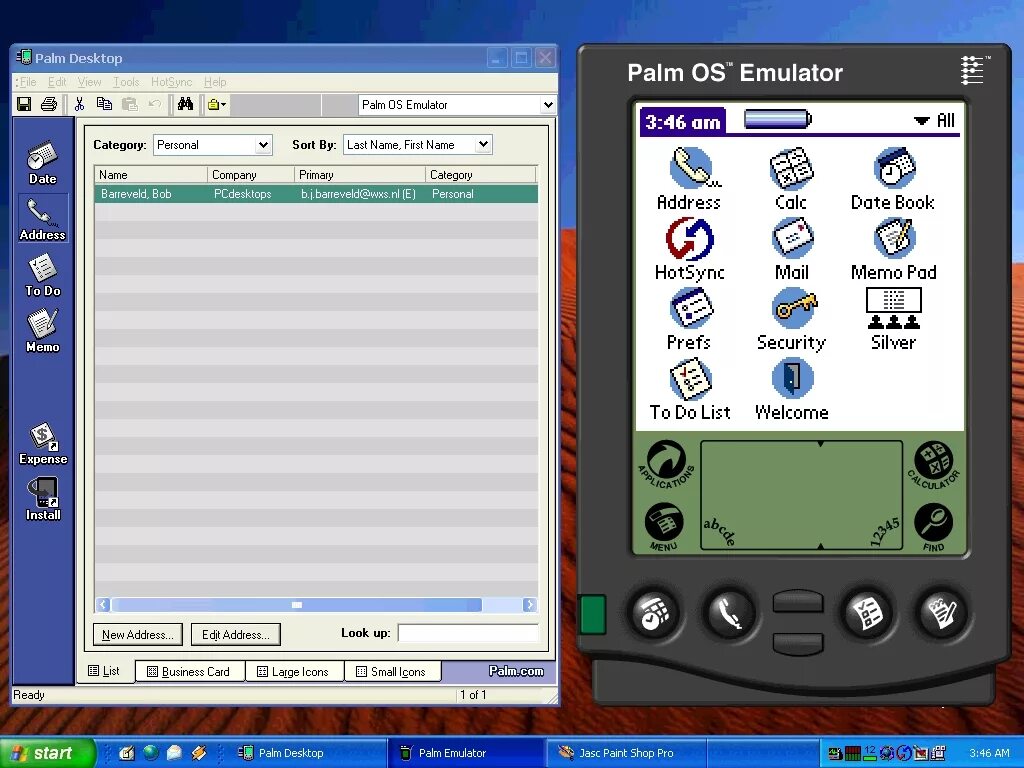Screen dimensions: 1024x768
Task: Click the Cut scissors icon
Action: (x=80, y=104)
